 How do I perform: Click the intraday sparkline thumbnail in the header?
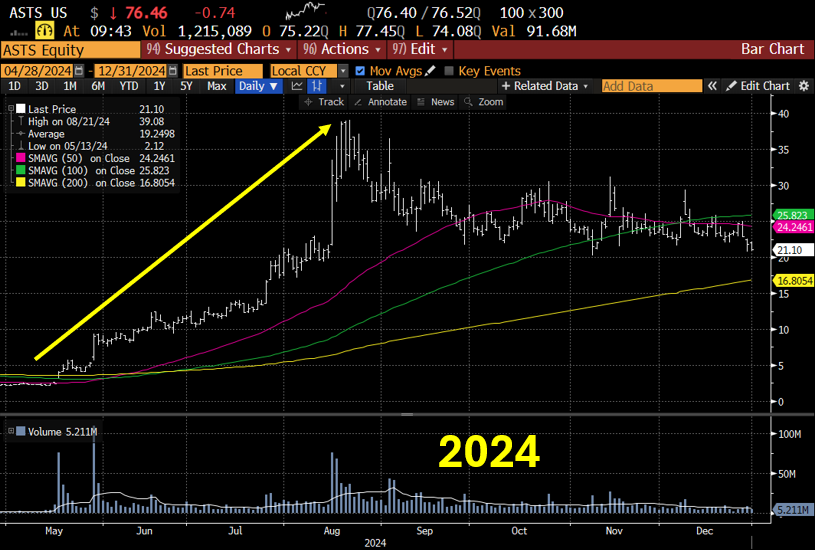click(x=306, y=10)
